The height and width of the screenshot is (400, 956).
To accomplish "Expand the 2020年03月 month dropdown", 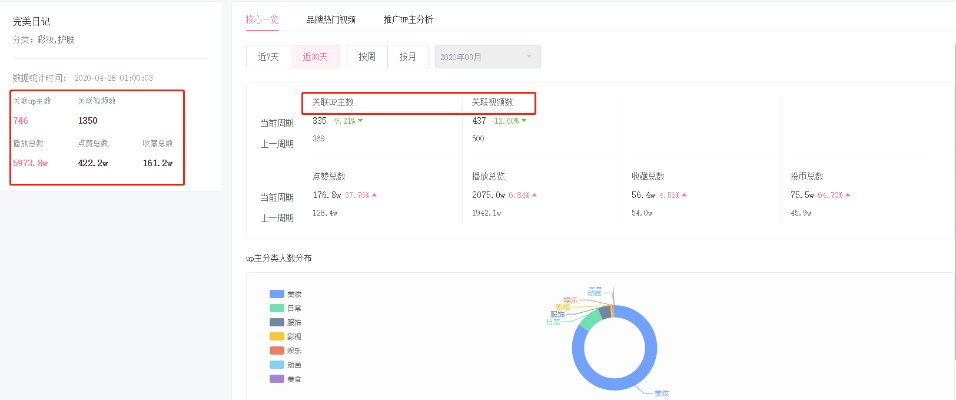I will (x=487, y=57).
